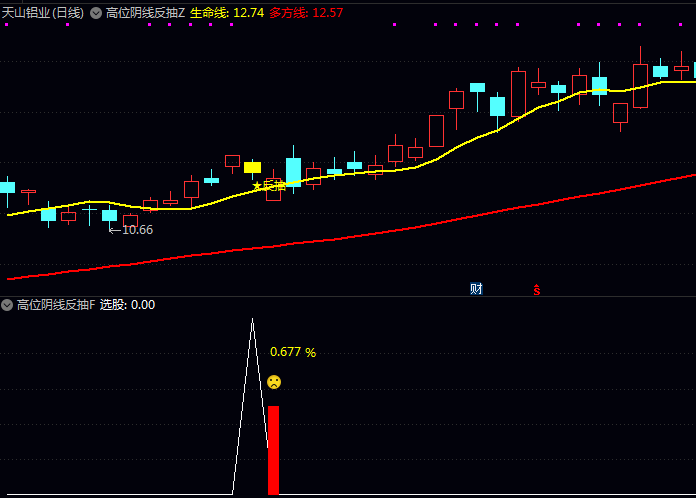This screenshot has height=498, width=696.
Task: Click the white spike peak in sub-chart
Action: (x=253, y=320)
